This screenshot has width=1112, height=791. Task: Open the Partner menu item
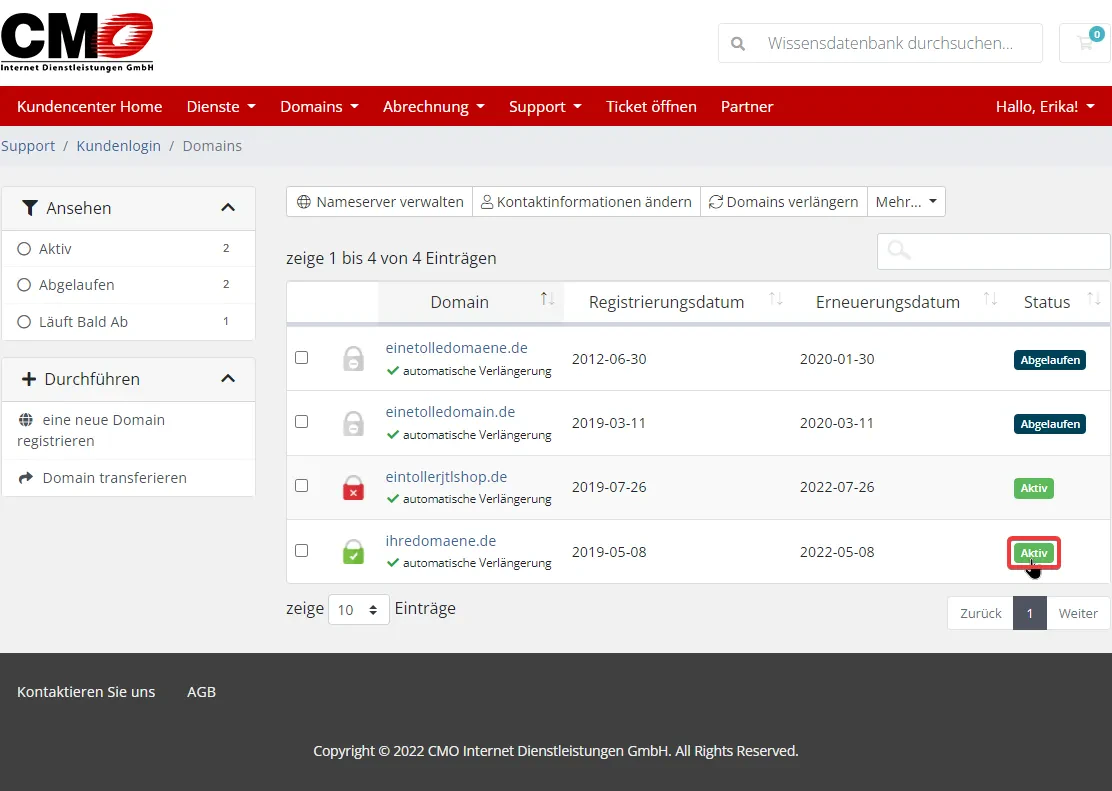point(747,106)
